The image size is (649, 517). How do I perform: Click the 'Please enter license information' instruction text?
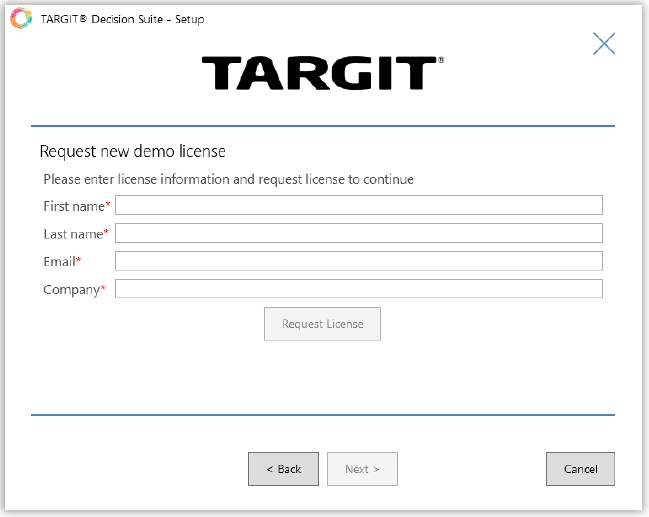pyautogui.click(x=228, y=180)
